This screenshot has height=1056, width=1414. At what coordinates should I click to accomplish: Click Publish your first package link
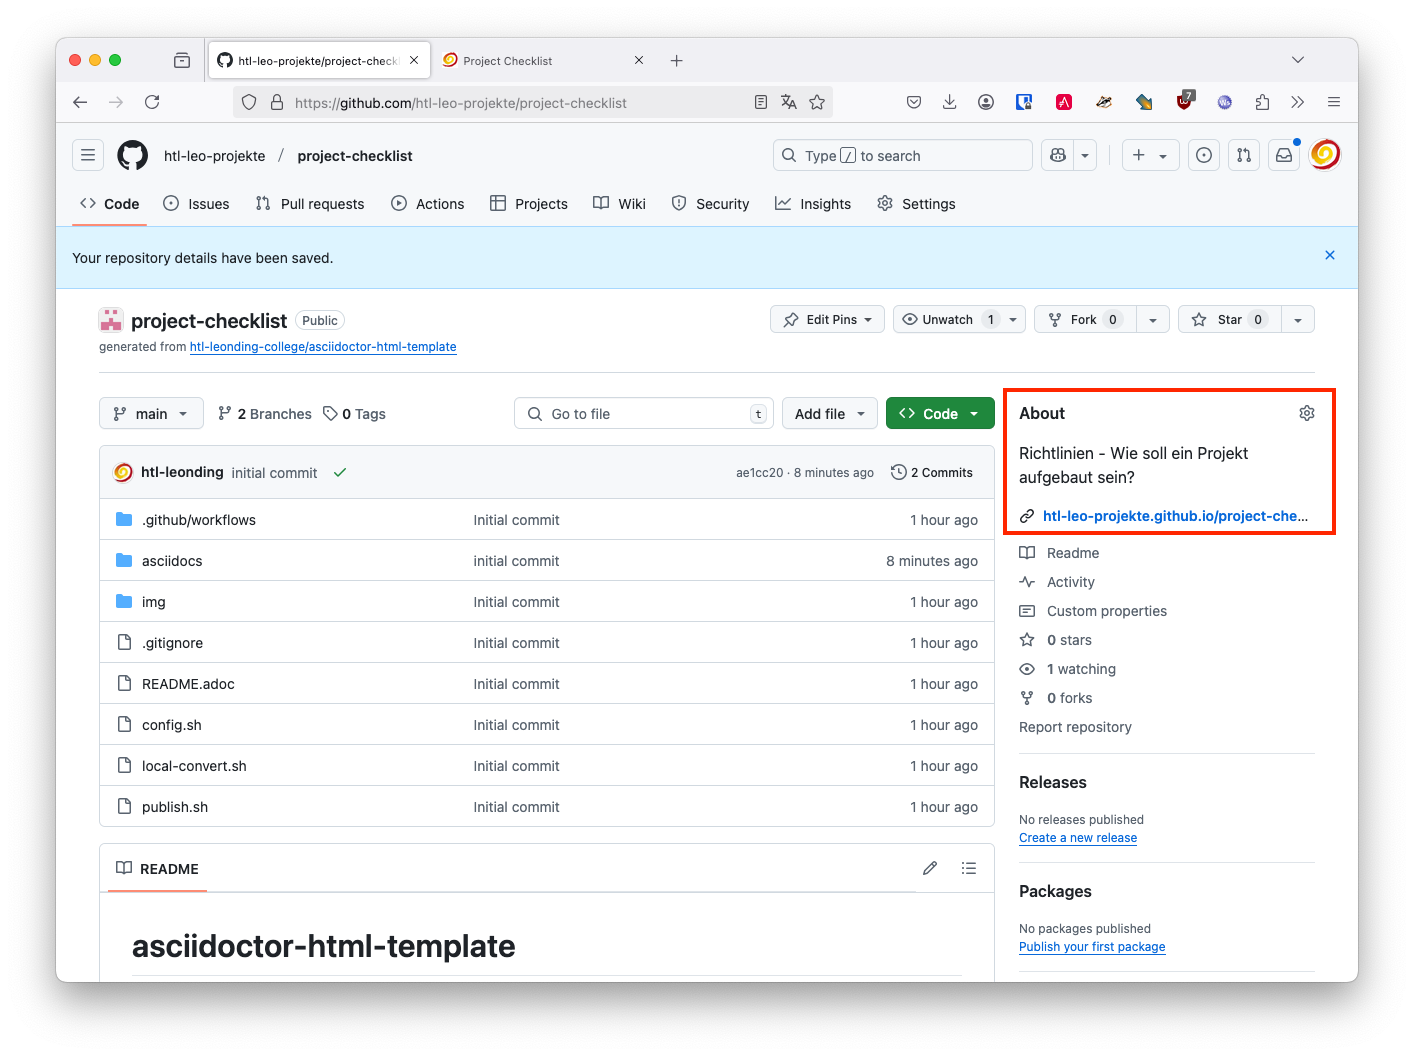pos(1092,947)
